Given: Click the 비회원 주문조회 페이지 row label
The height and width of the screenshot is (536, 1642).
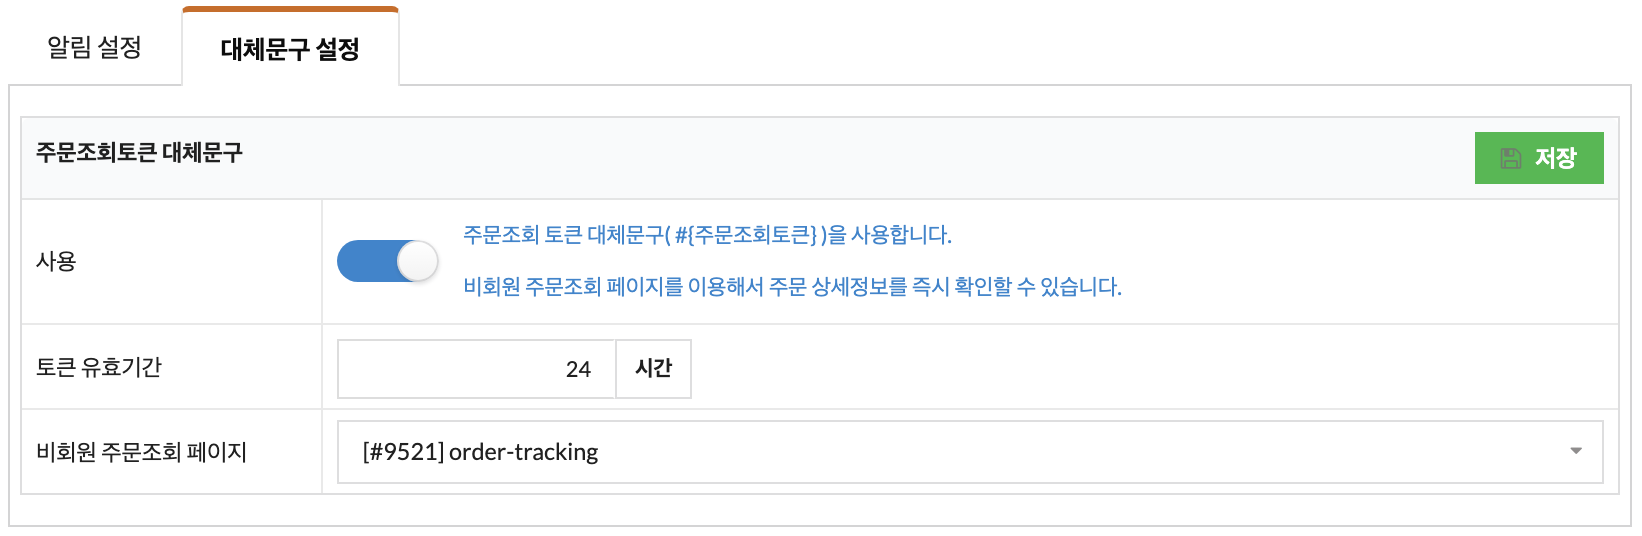Looking at the screenshot, I should [141, 452].
